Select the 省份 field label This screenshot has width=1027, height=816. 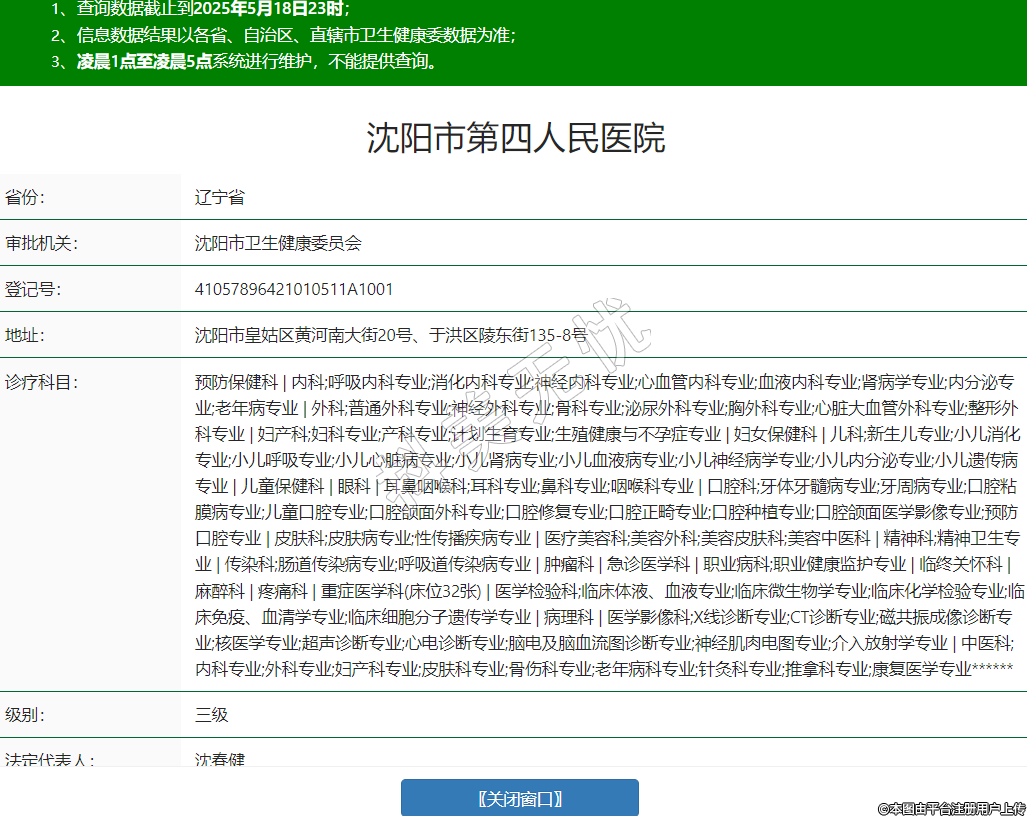click(x=25, y=197)
